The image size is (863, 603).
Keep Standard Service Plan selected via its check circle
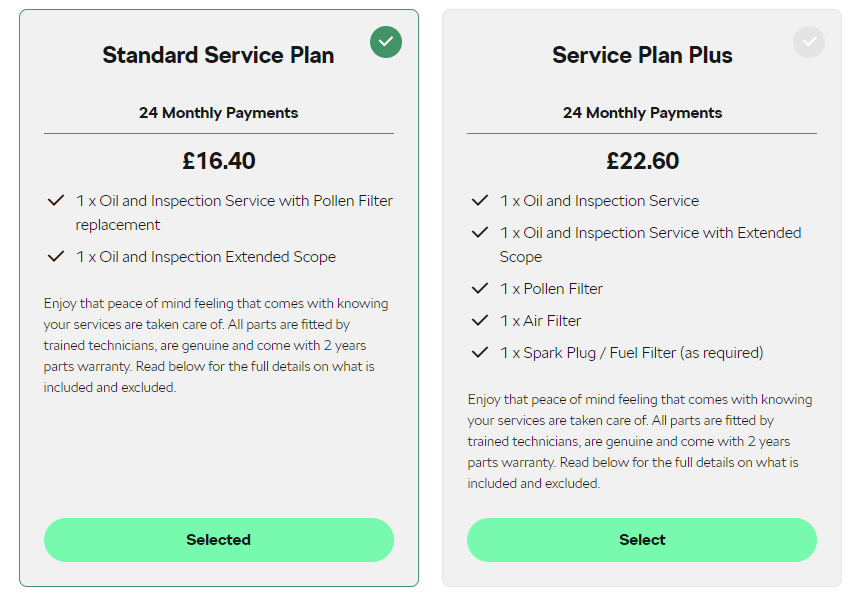coord(385,42)
